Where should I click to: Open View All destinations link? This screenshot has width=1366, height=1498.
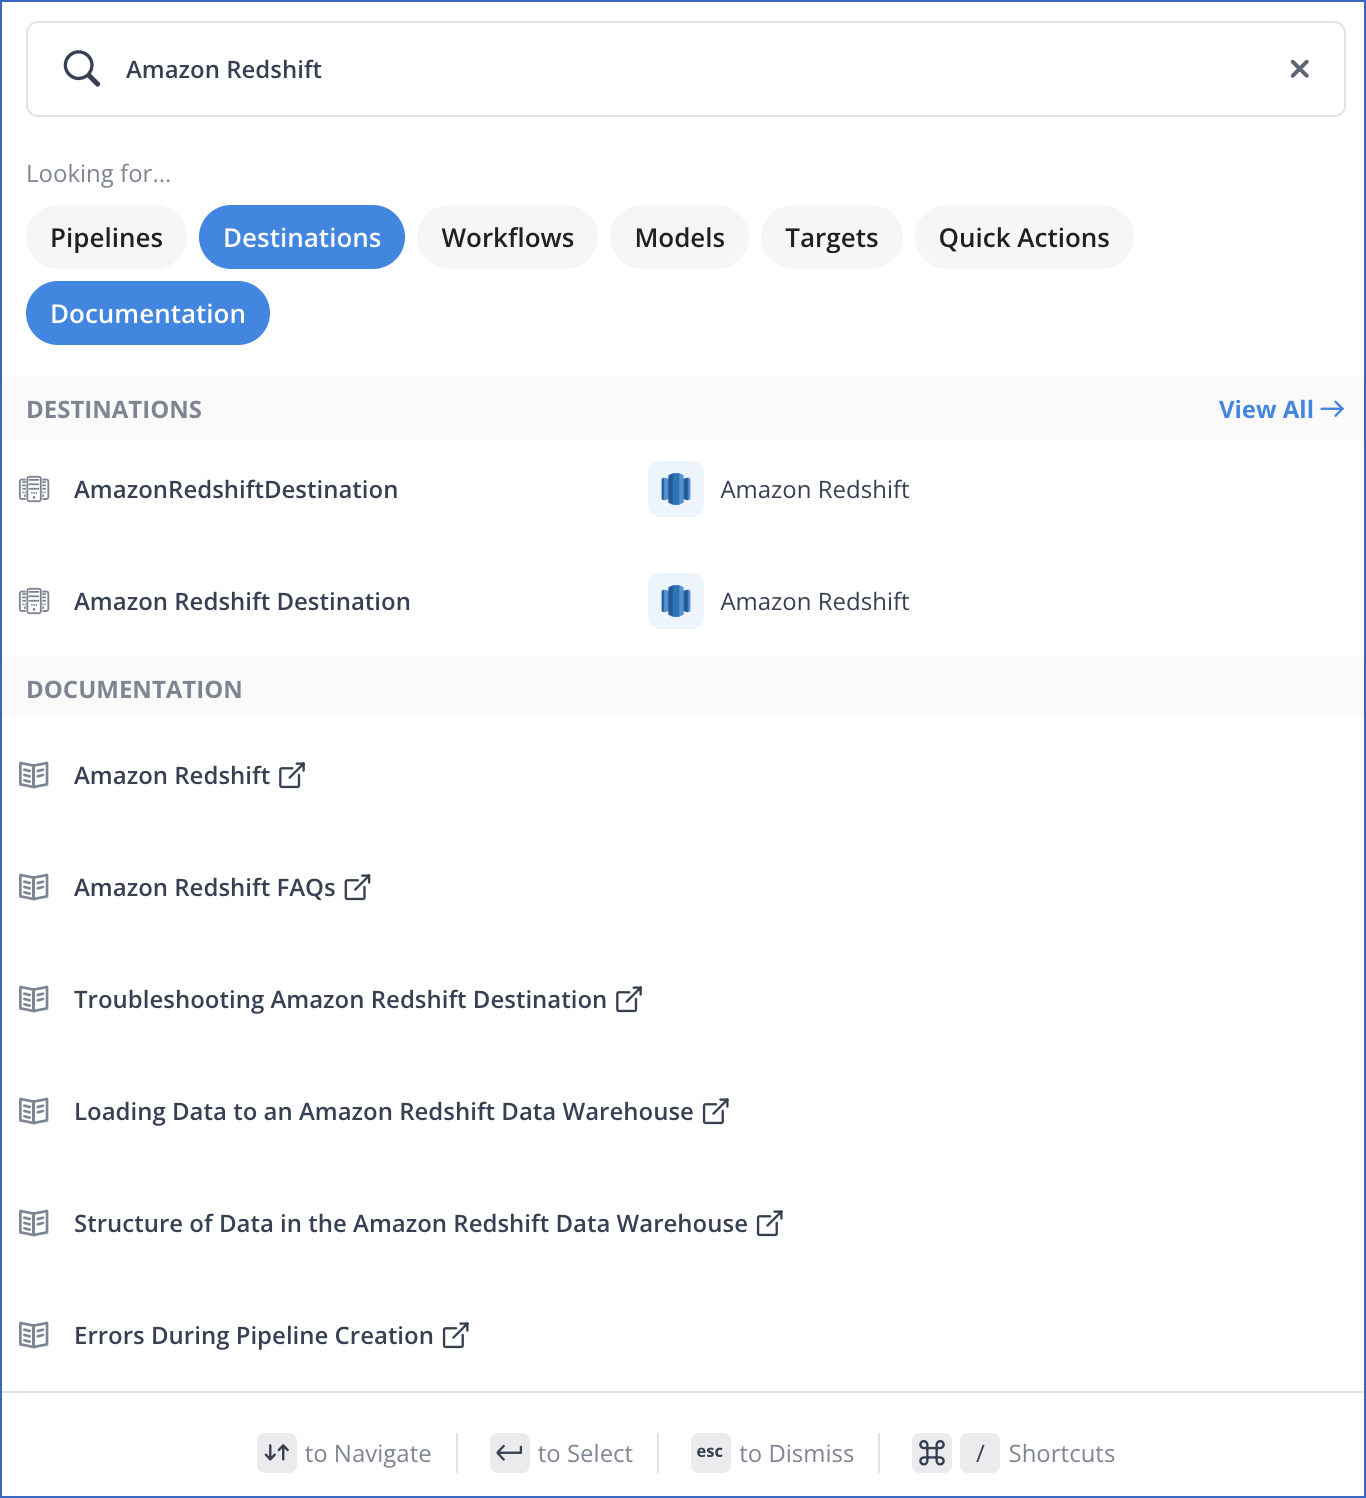pos(1281,409)
